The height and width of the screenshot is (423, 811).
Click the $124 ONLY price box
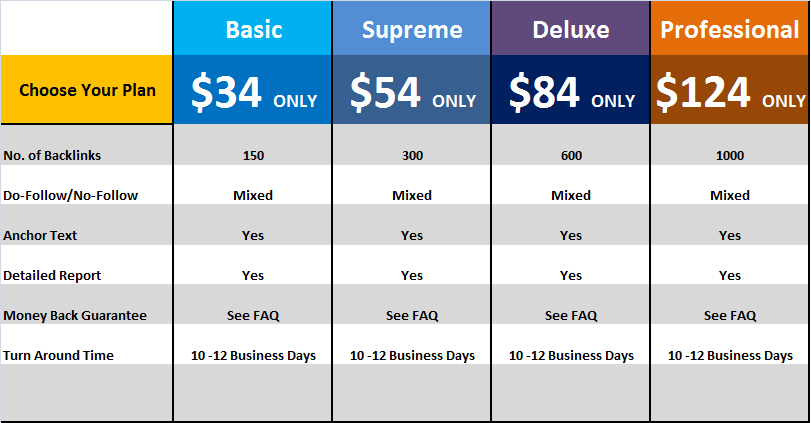(730, 89)
